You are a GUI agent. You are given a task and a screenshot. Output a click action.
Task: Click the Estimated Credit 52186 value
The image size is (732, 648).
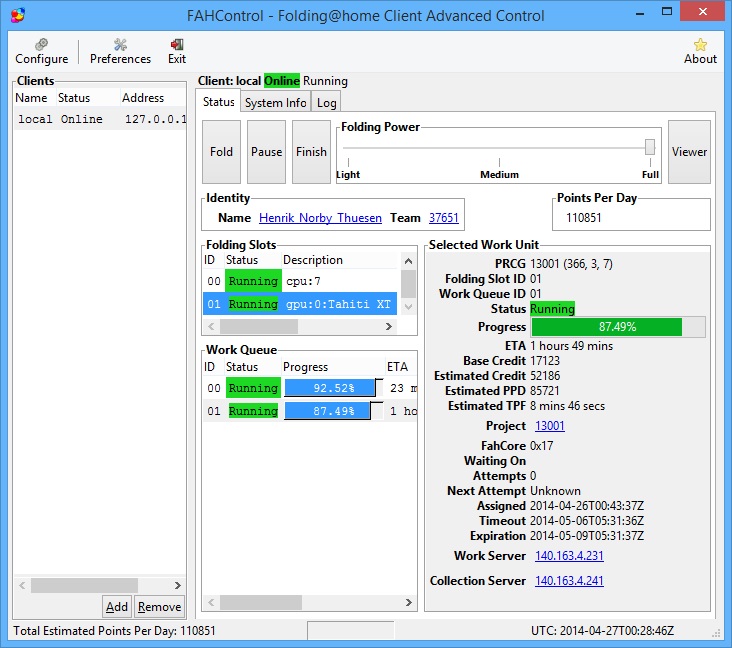pos(545,376)
